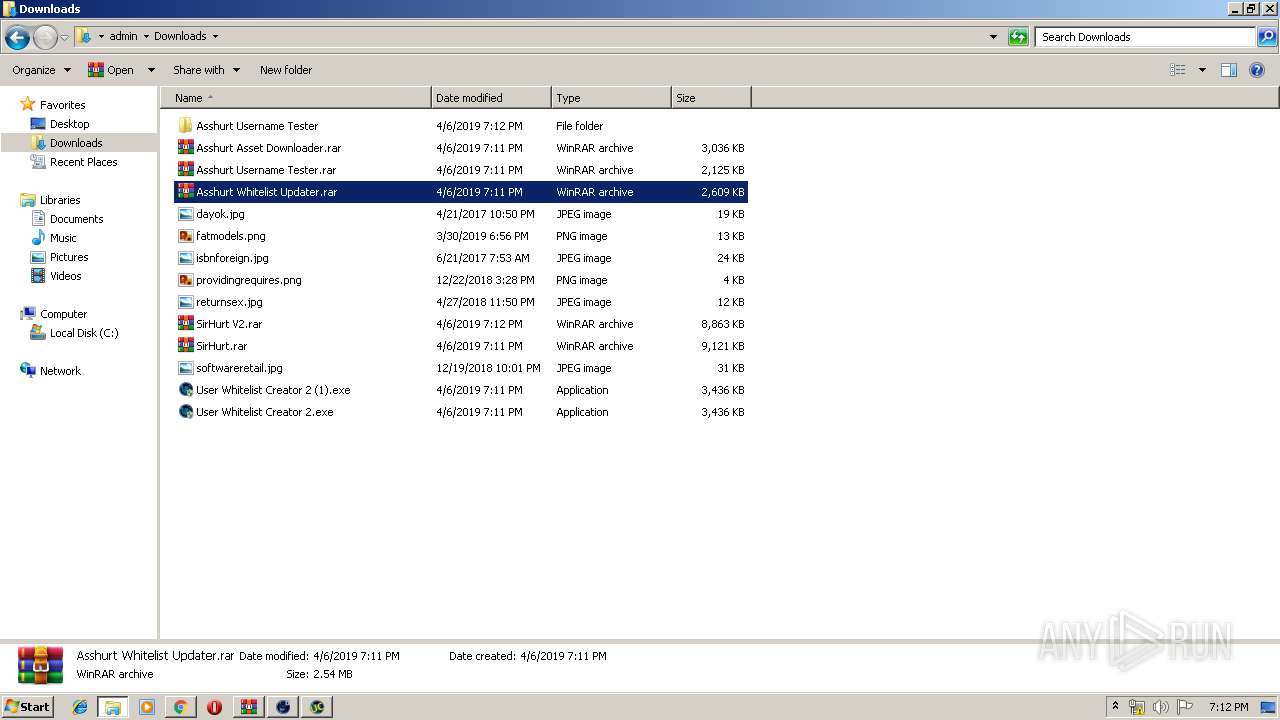Image resolution: width=1280 pixels, height=720 pixels.
Task: Open Recent Places in Favorites
Action: coord(83,162)
